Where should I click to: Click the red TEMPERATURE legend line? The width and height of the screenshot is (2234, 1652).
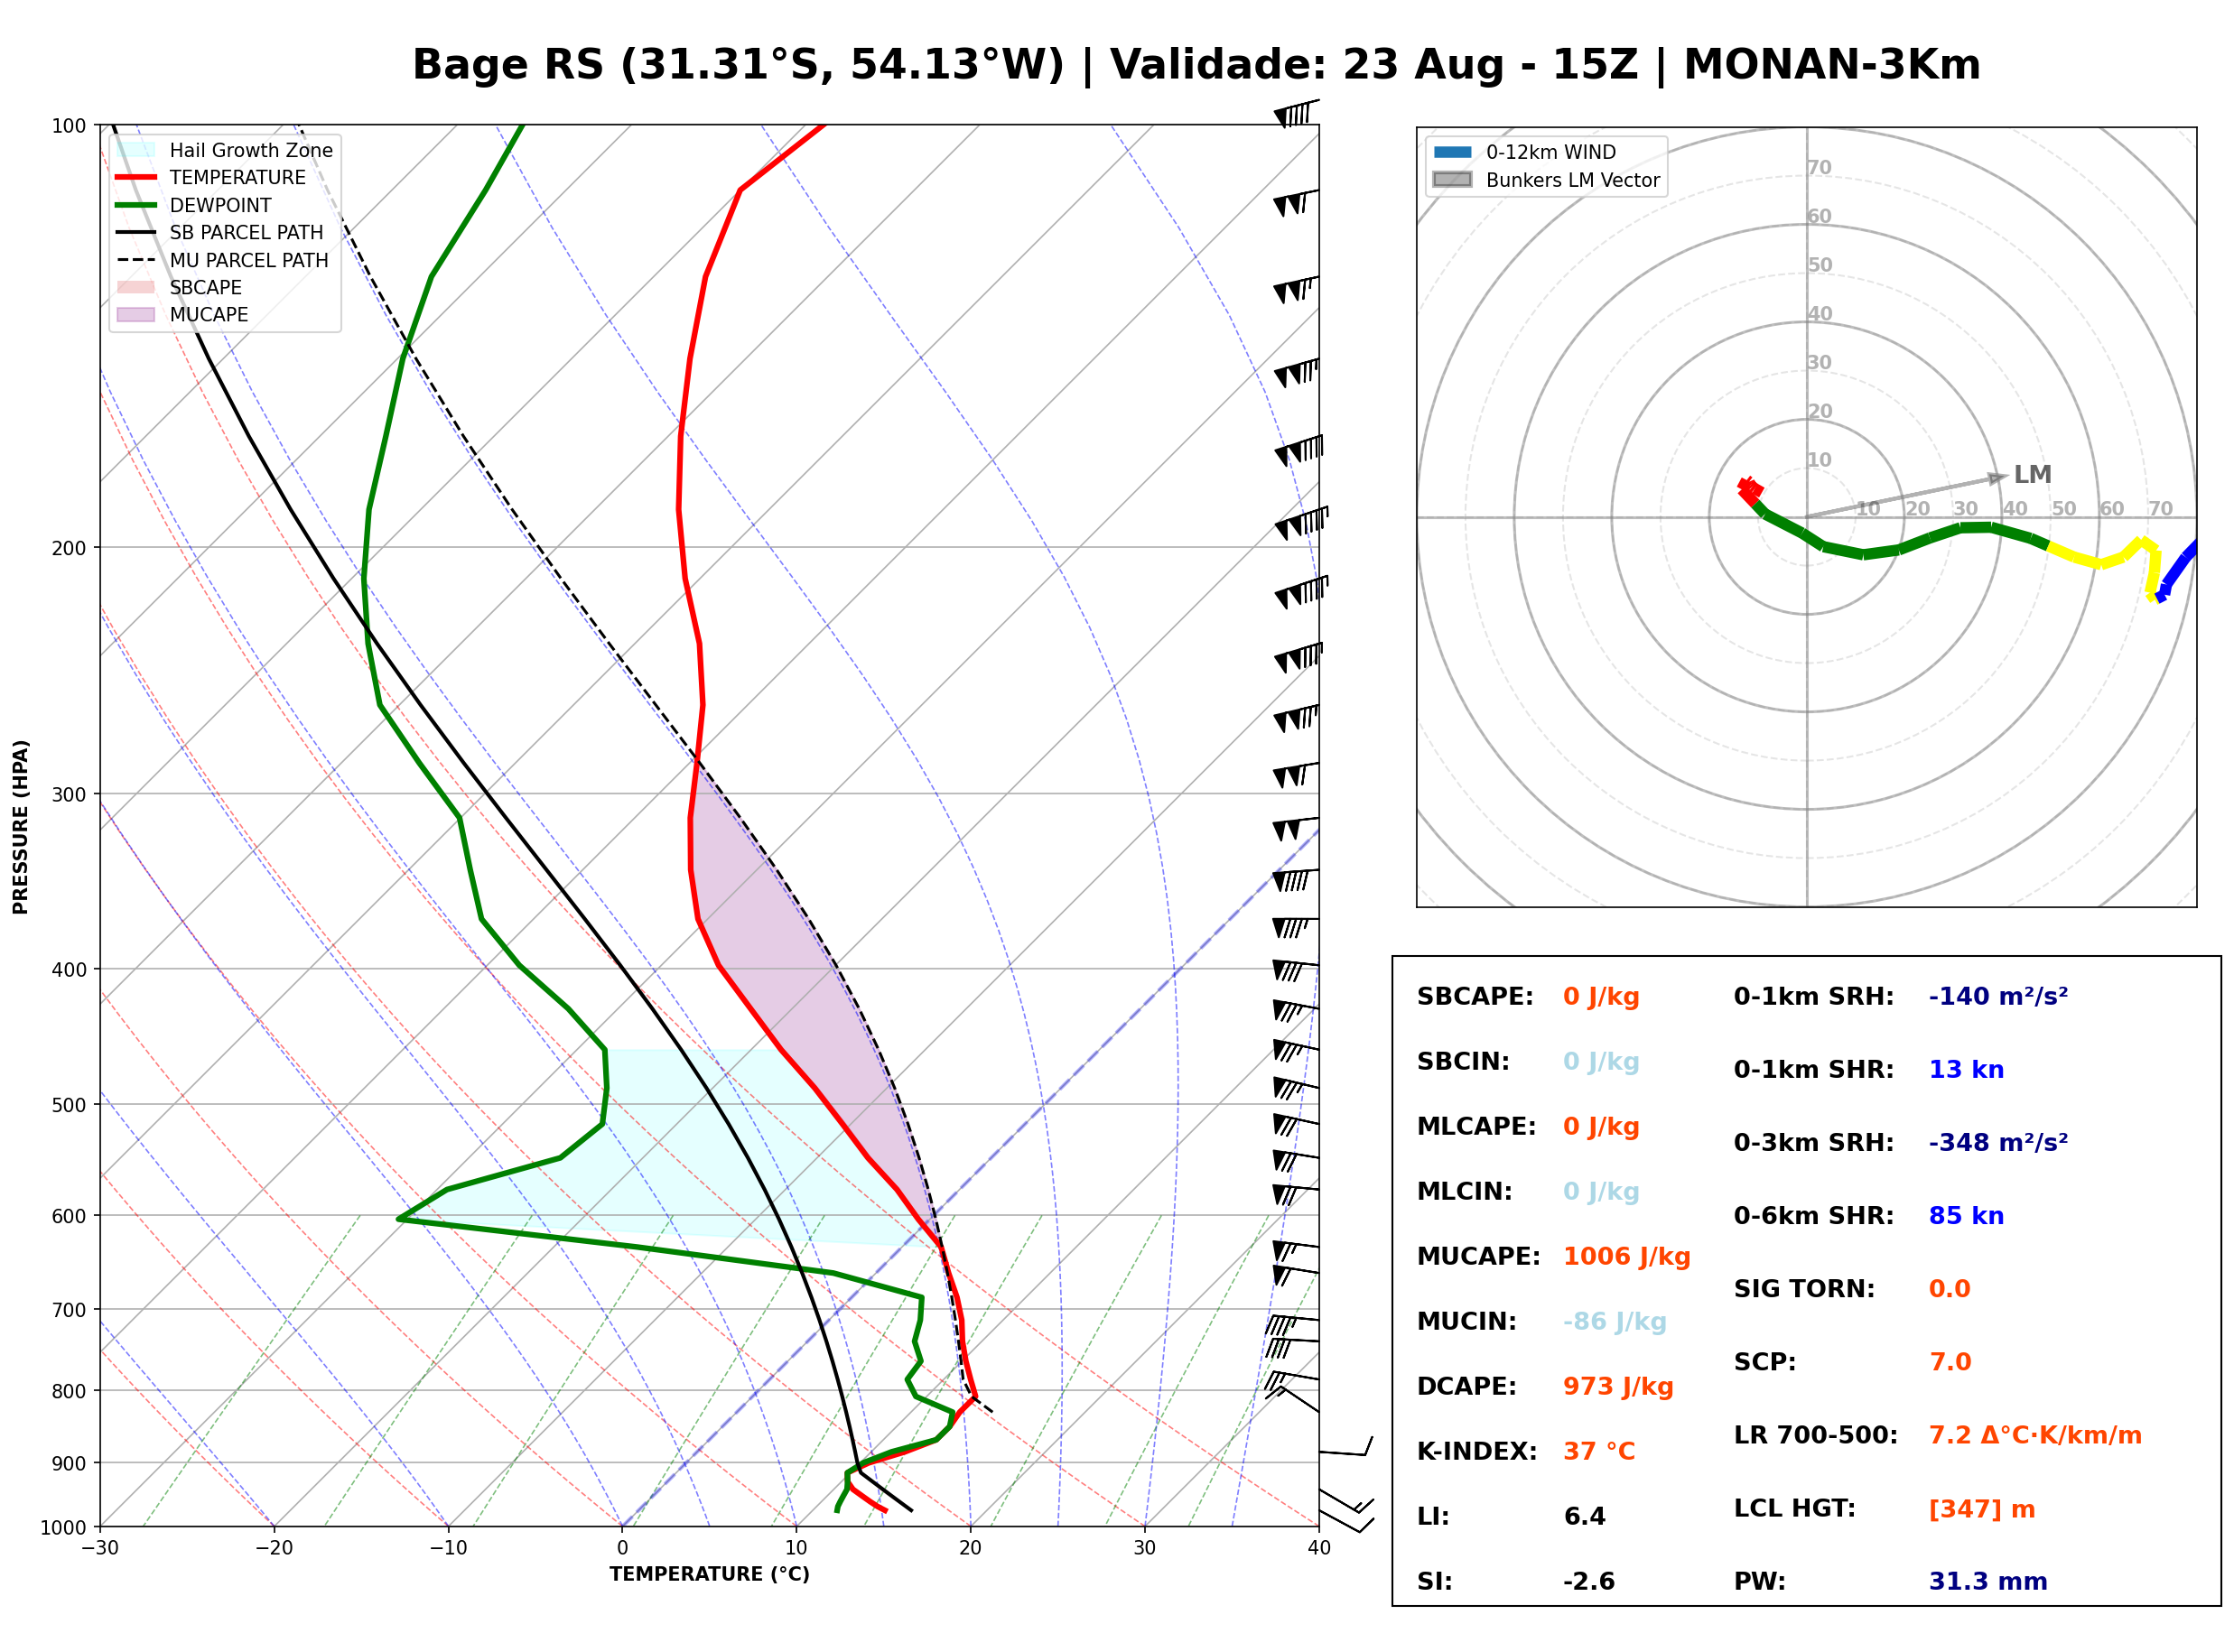136,177
